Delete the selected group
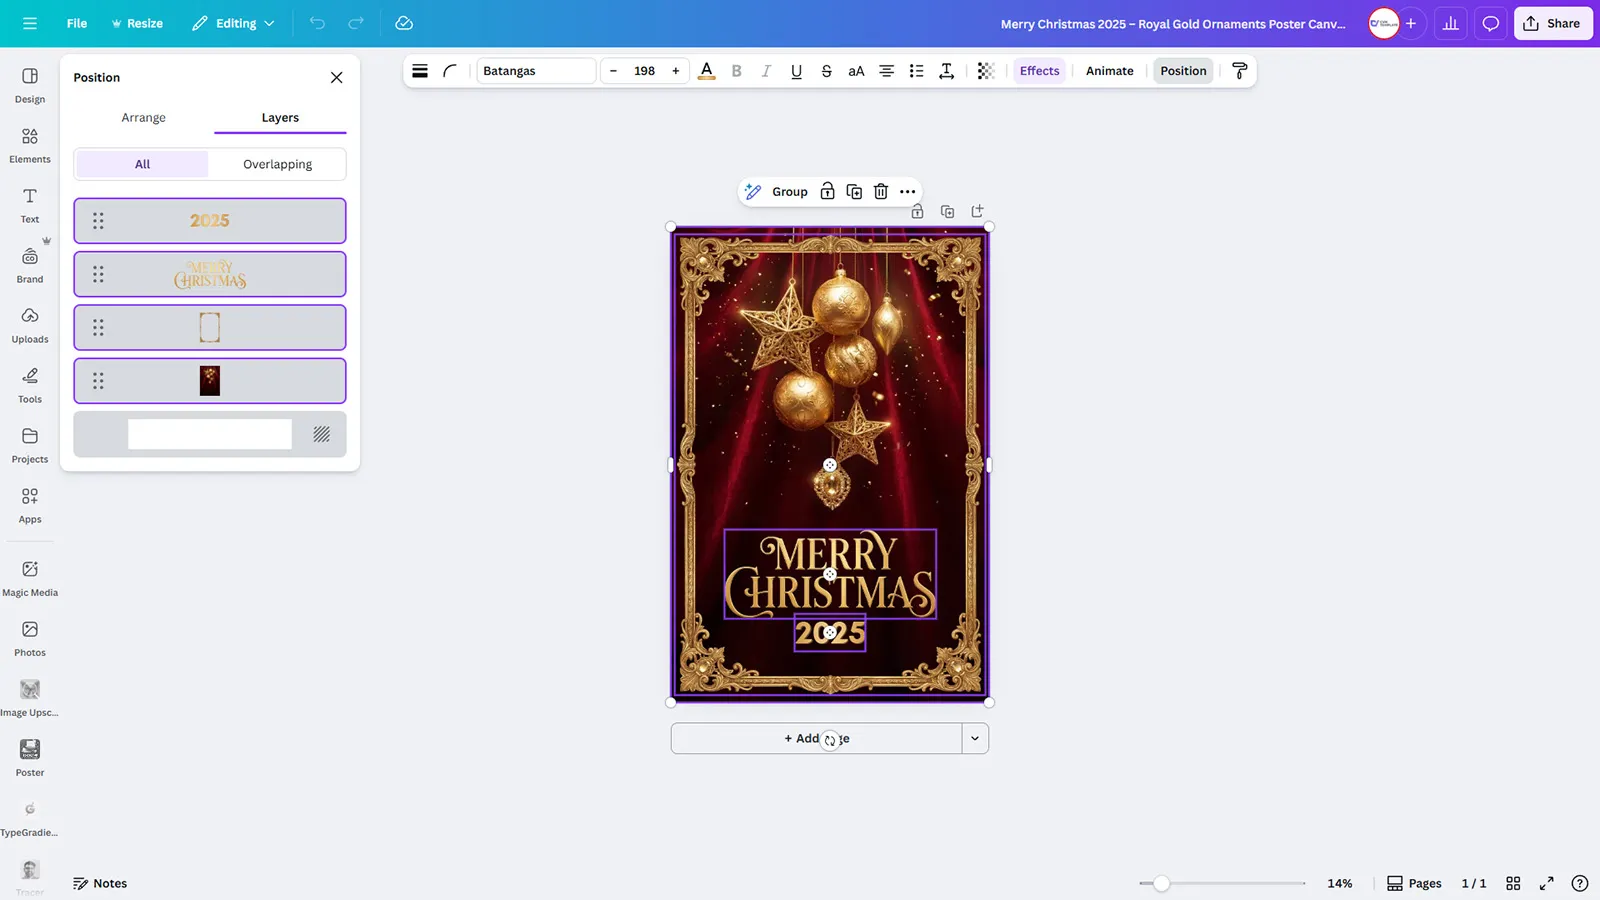This screenshot has height=900, width=1600. 880,191
